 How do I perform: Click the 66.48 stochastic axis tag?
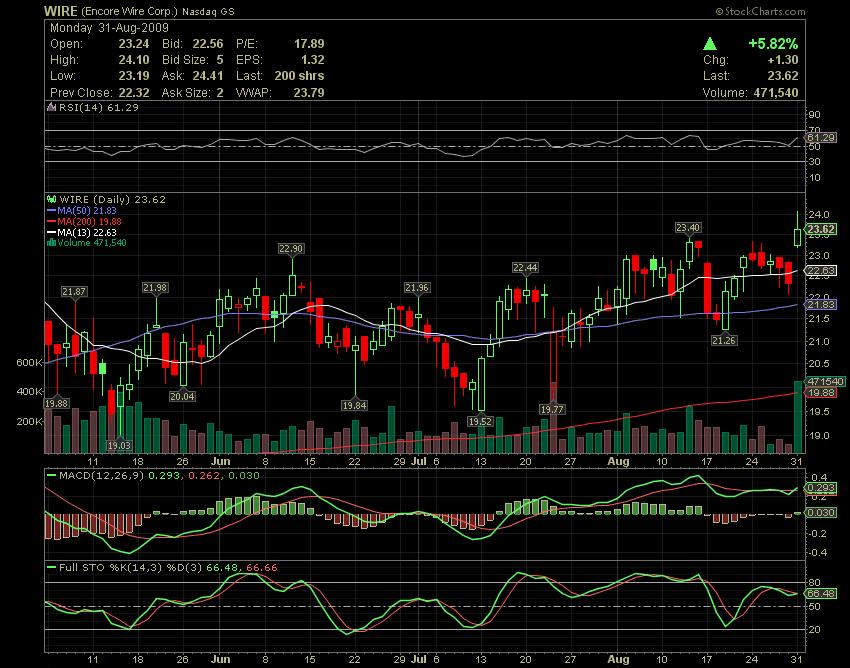821,594
